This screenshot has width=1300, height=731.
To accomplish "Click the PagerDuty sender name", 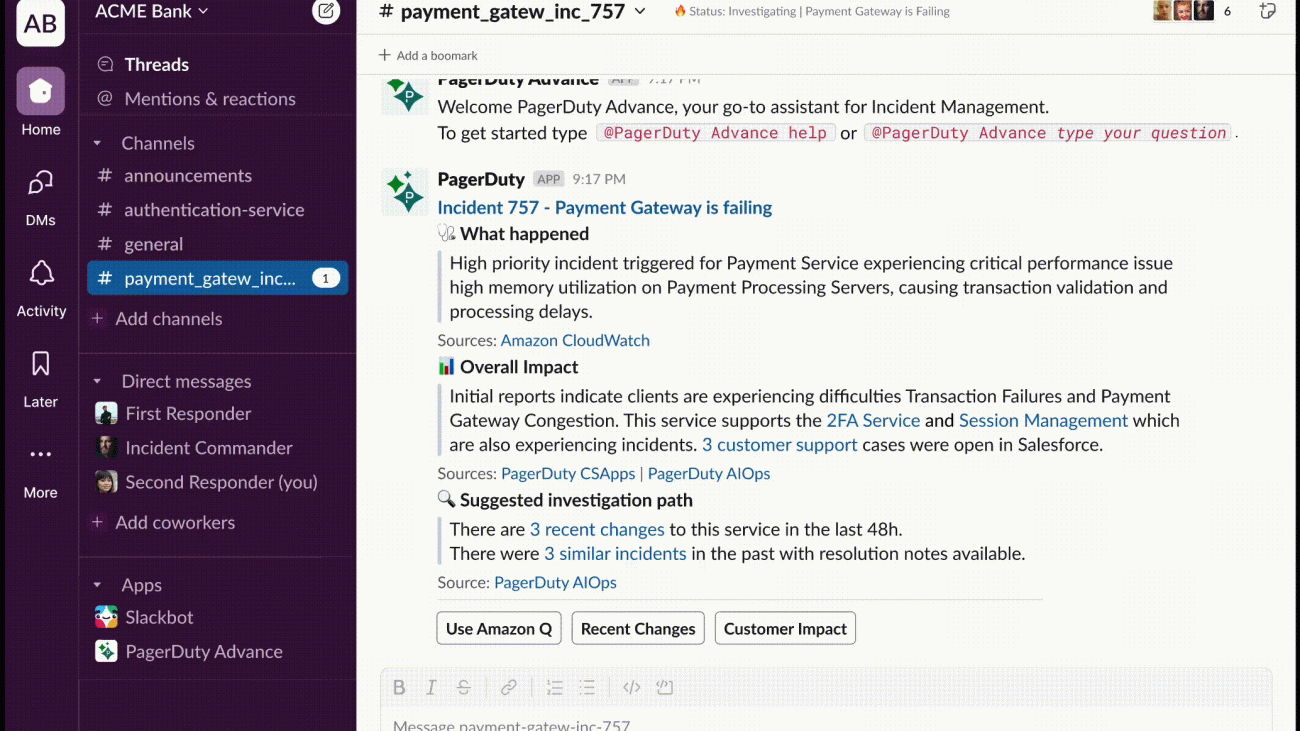I will pyautogui.click(x=481, y=179).
